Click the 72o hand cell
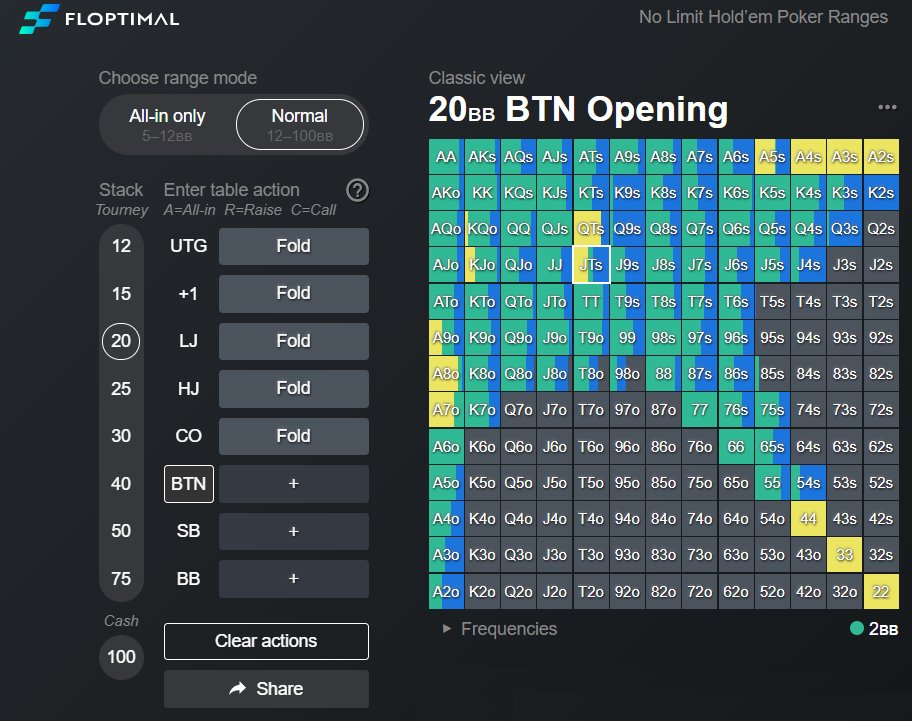The height and width of the screenshot is (721, 912). click(700, 592)
